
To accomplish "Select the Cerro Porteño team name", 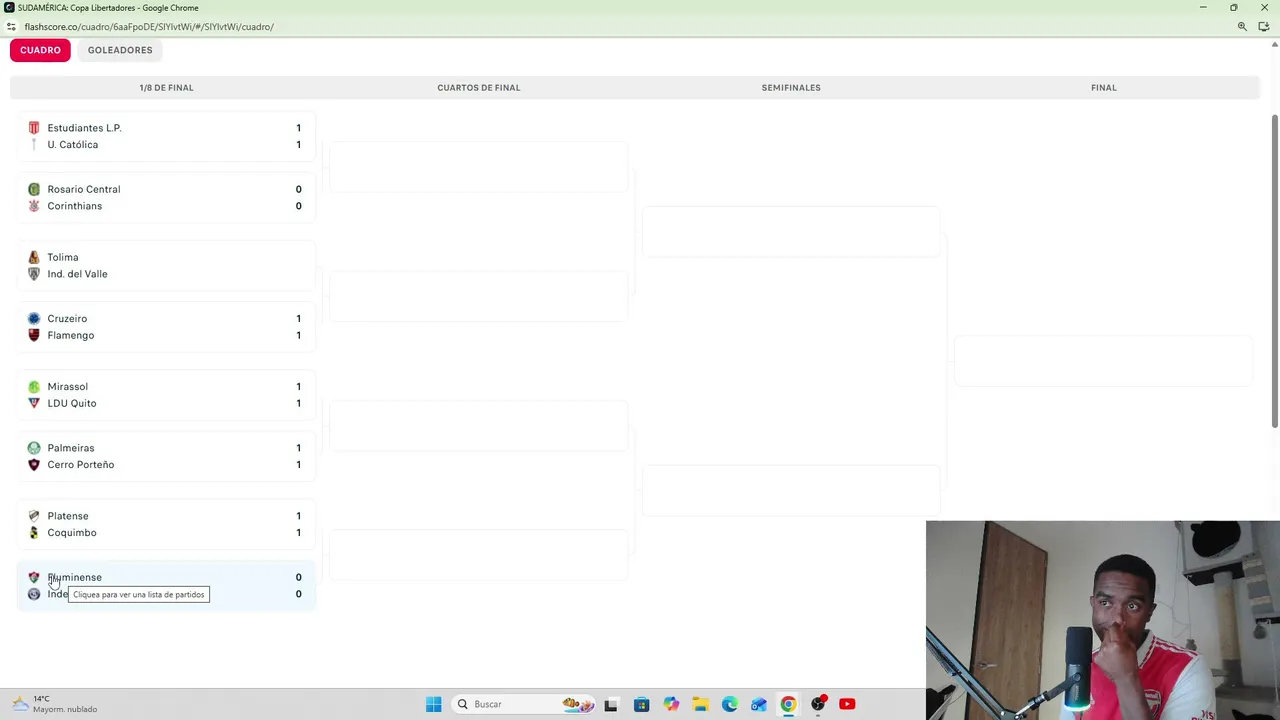I will coord(81,465).
